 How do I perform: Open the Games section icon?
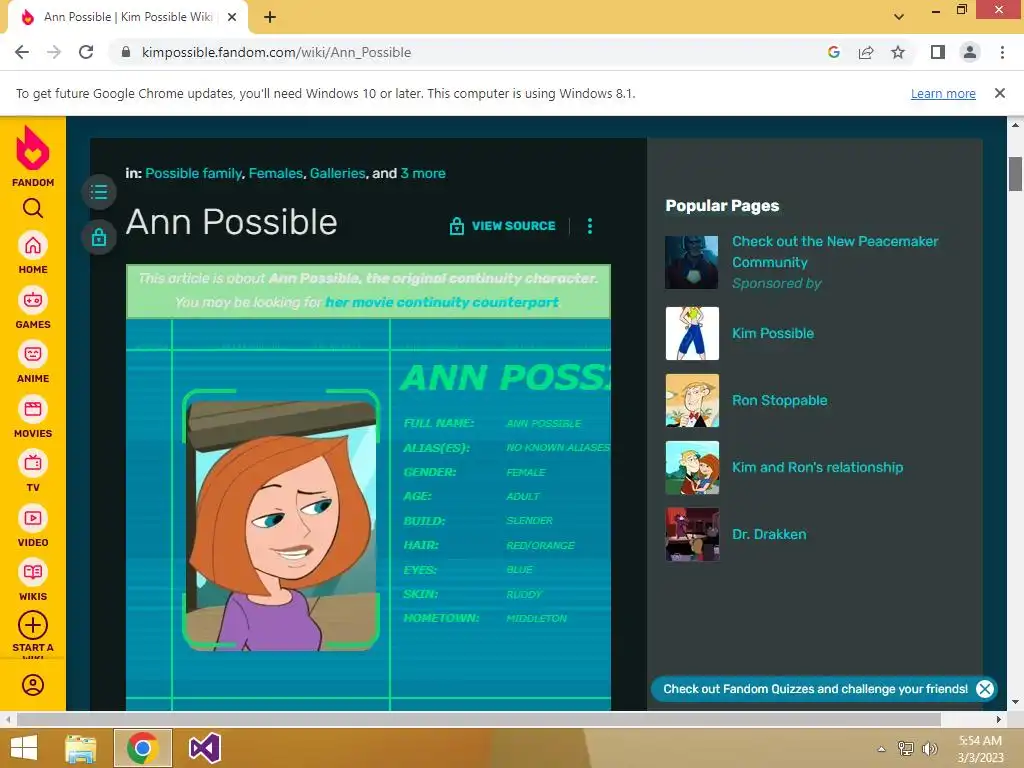33,300
